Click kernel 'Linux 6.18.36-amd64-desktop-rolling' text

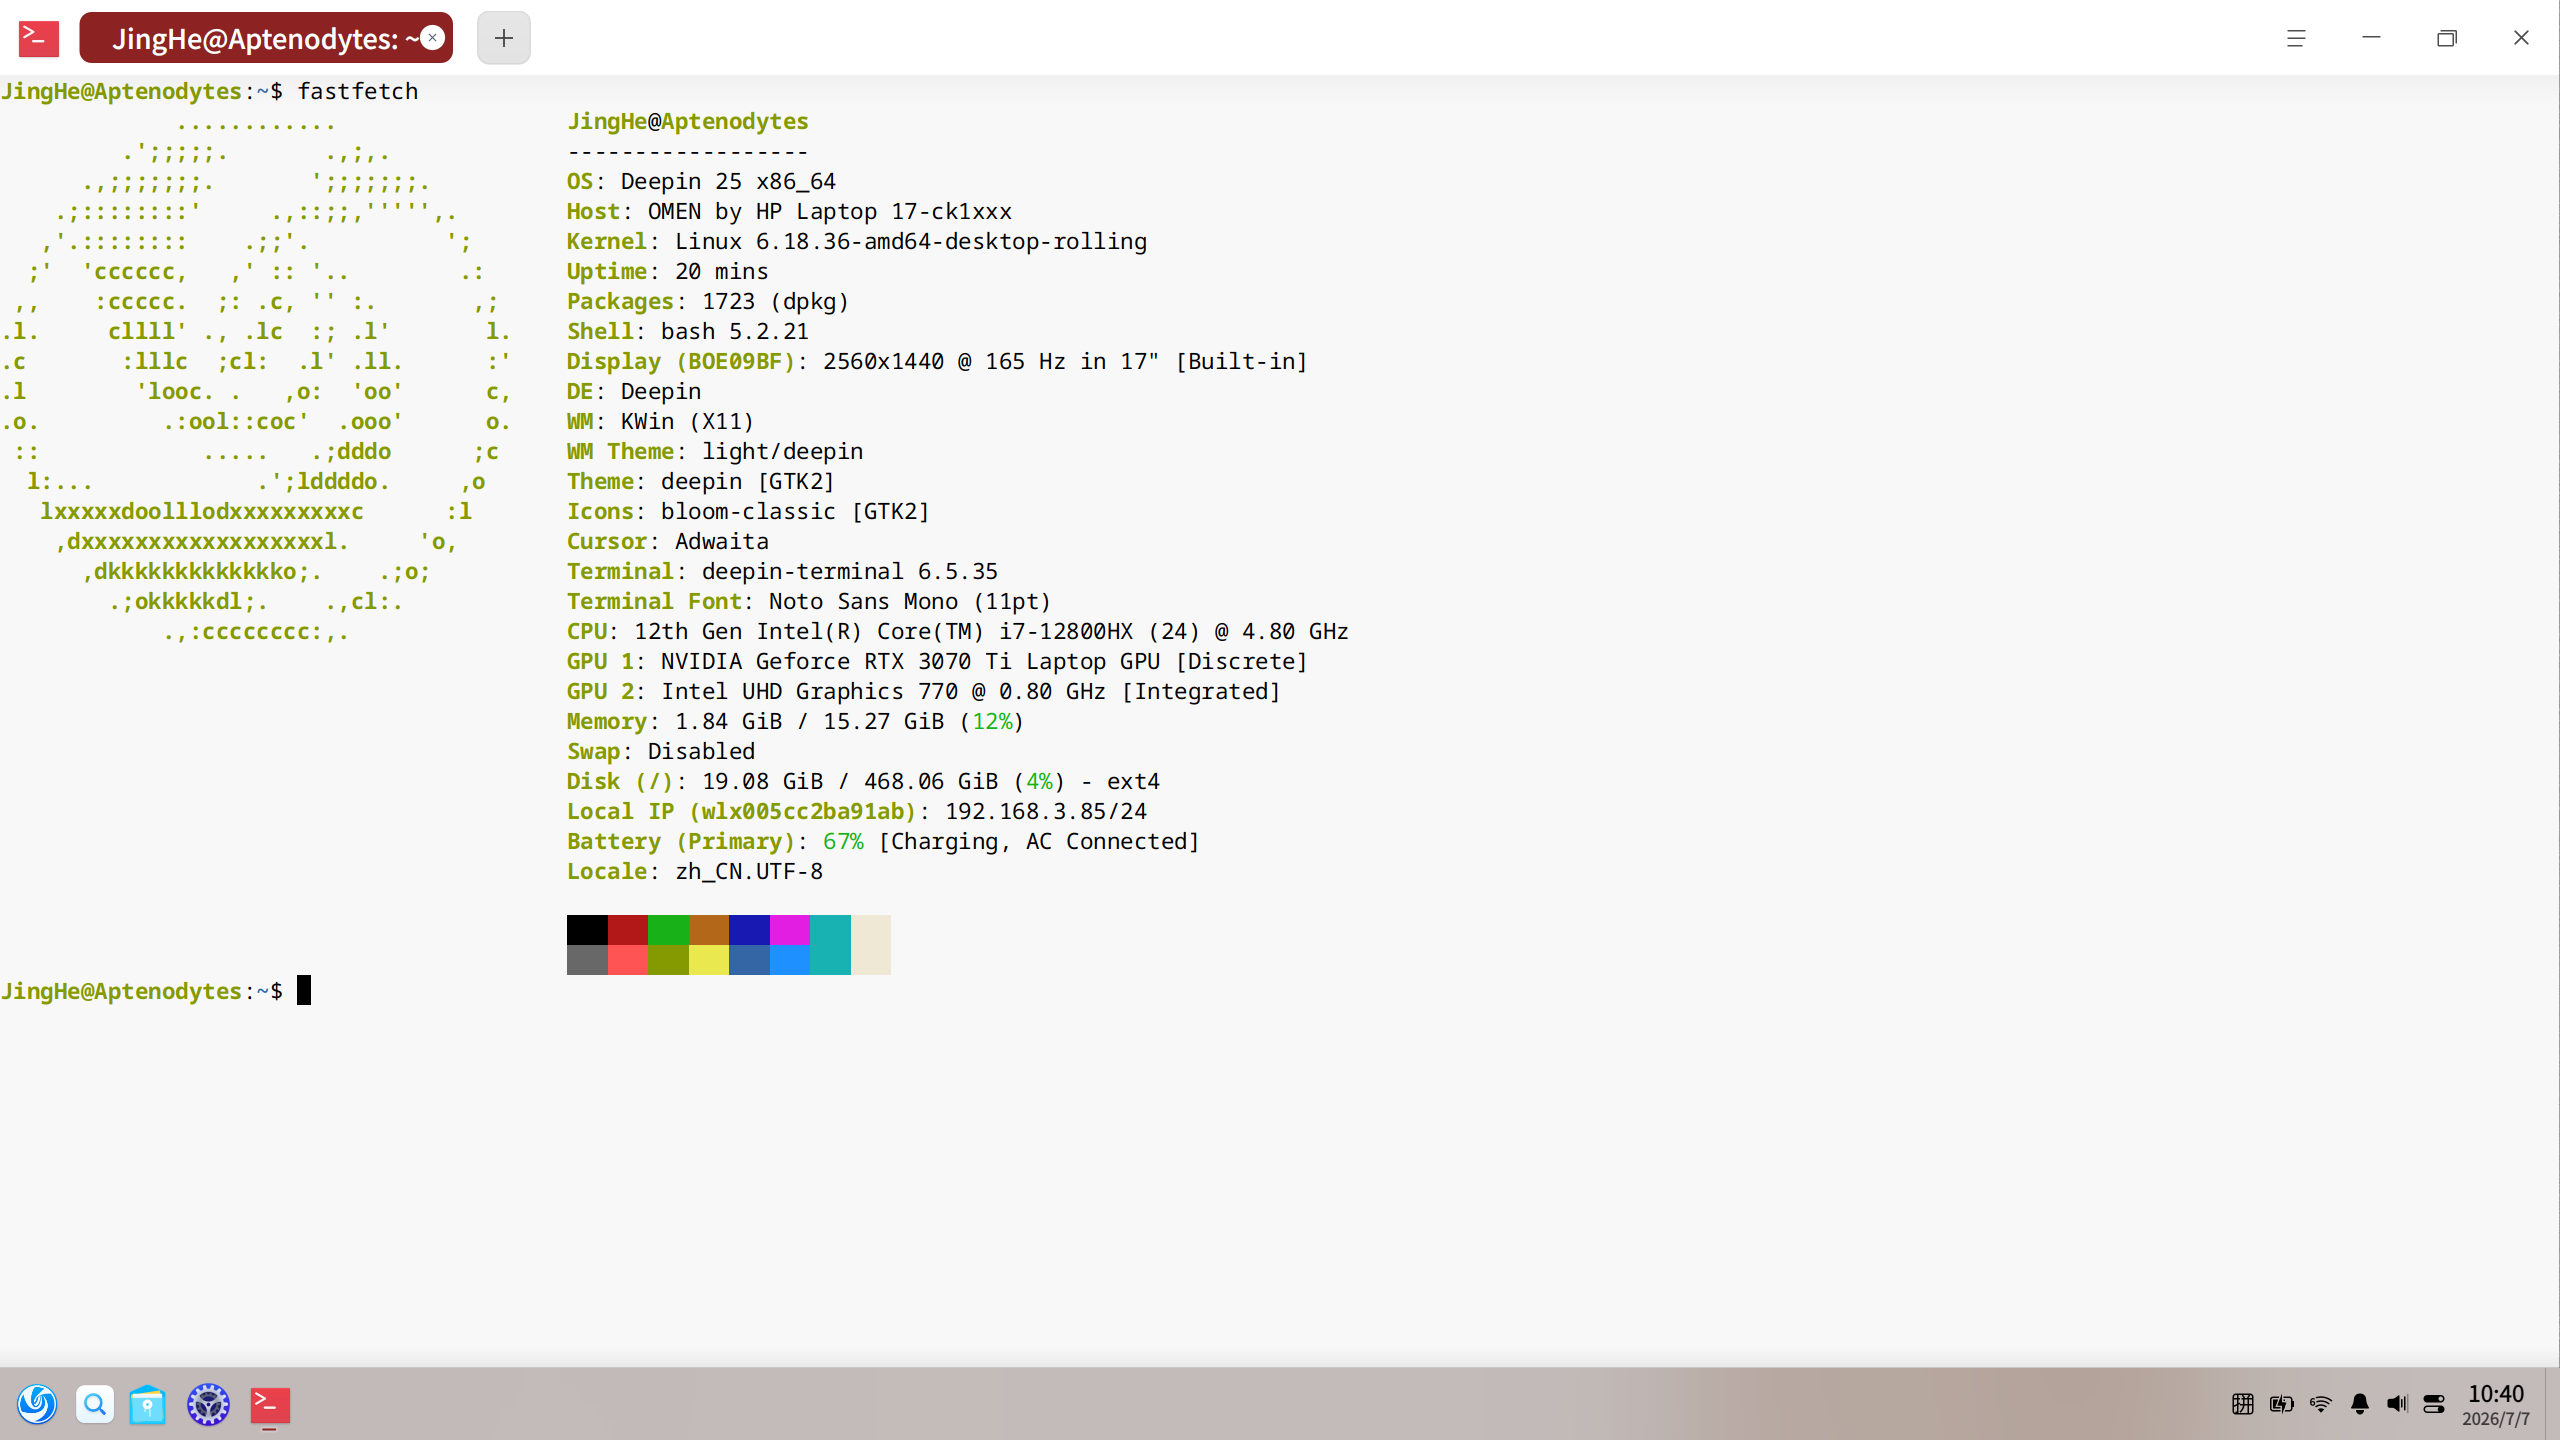pos(911,241)
